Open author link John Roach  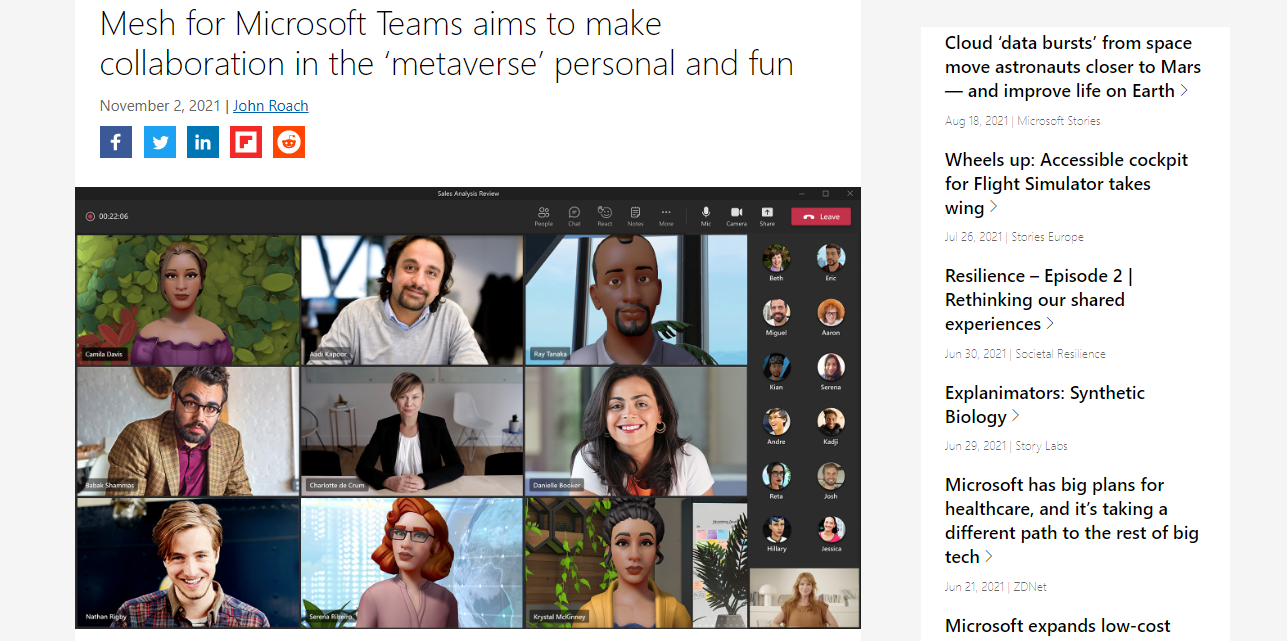(x=271, y=106)
